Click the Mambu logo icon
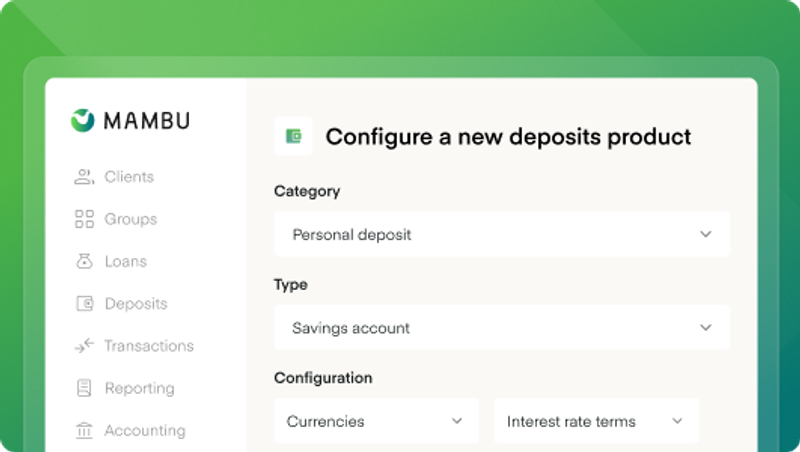Viewport: 800px width, 452px height. 83,121
